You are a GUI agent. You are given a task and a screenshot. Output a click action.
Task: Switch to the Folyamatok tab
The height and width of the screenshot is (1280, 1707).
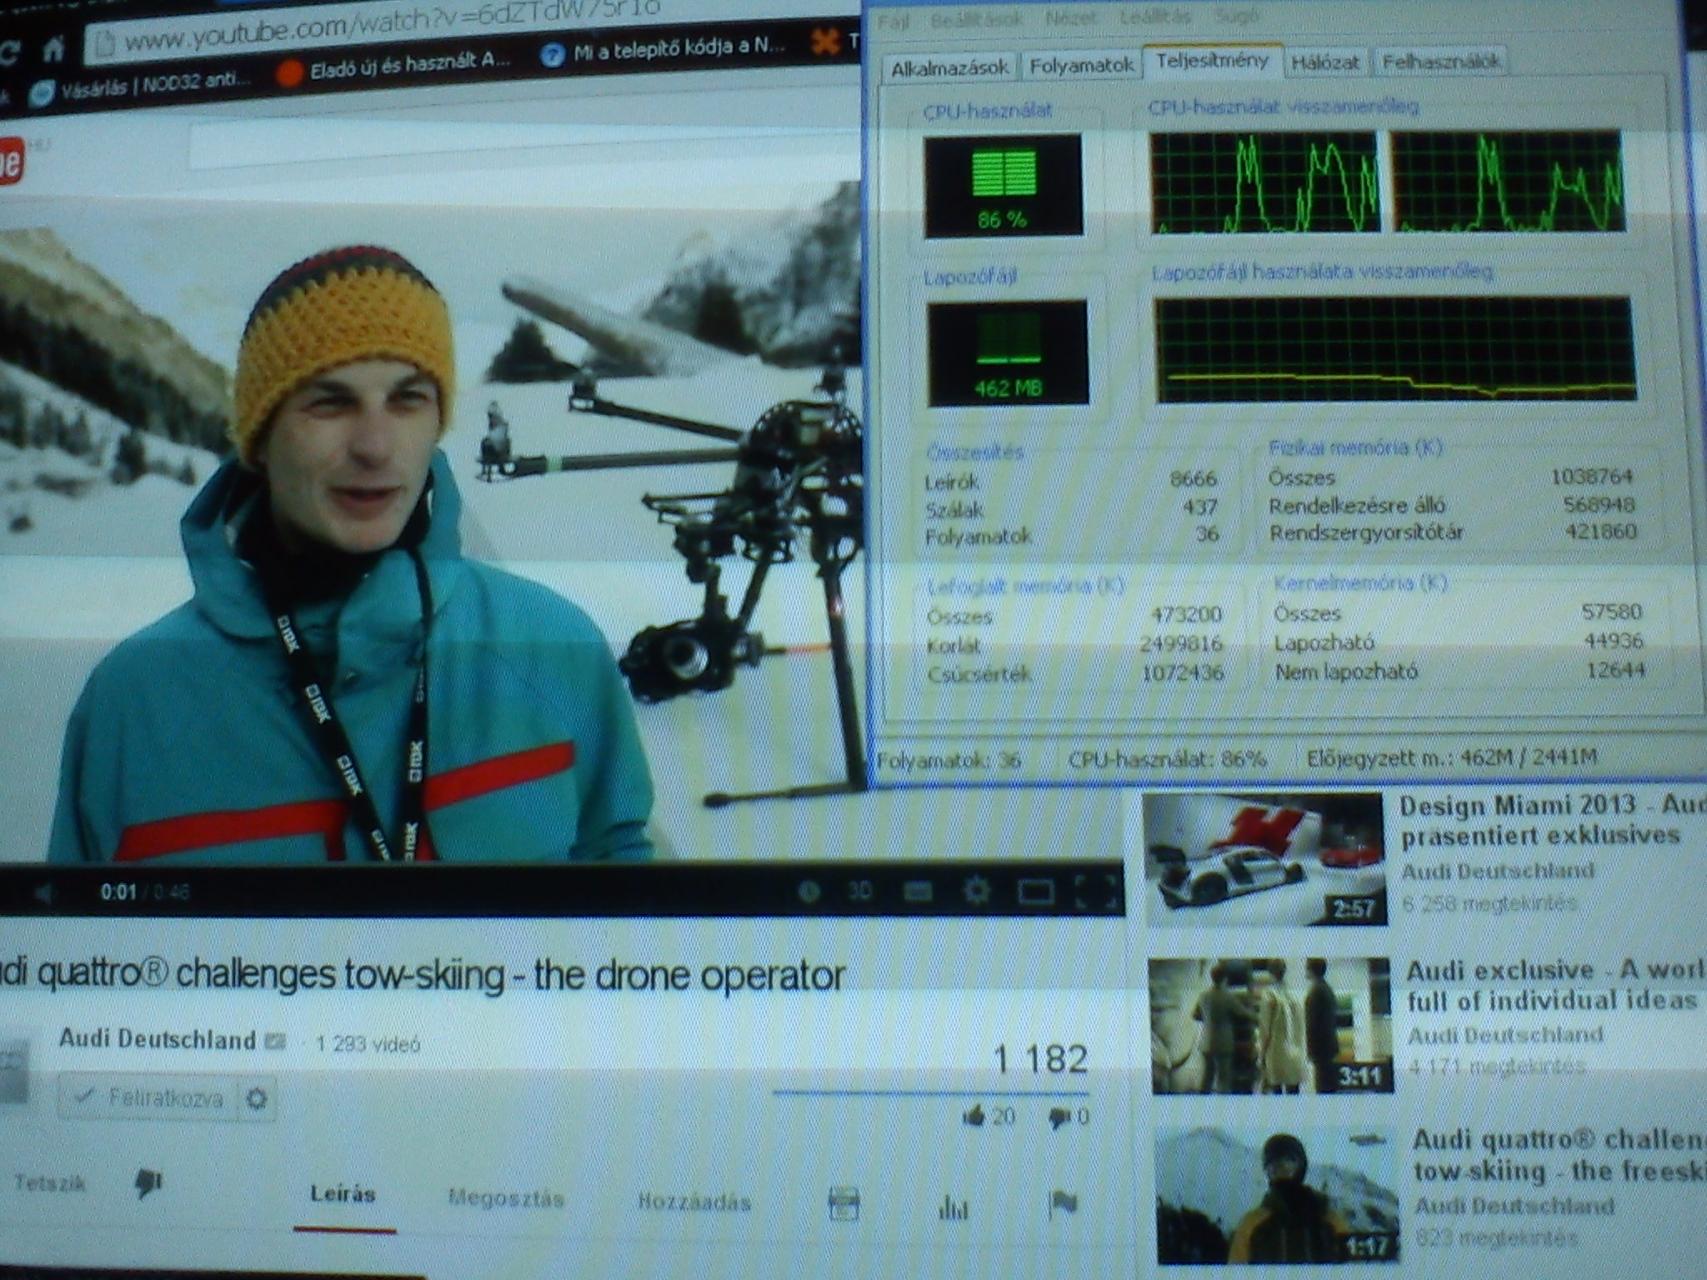[x=1081, y=66]
